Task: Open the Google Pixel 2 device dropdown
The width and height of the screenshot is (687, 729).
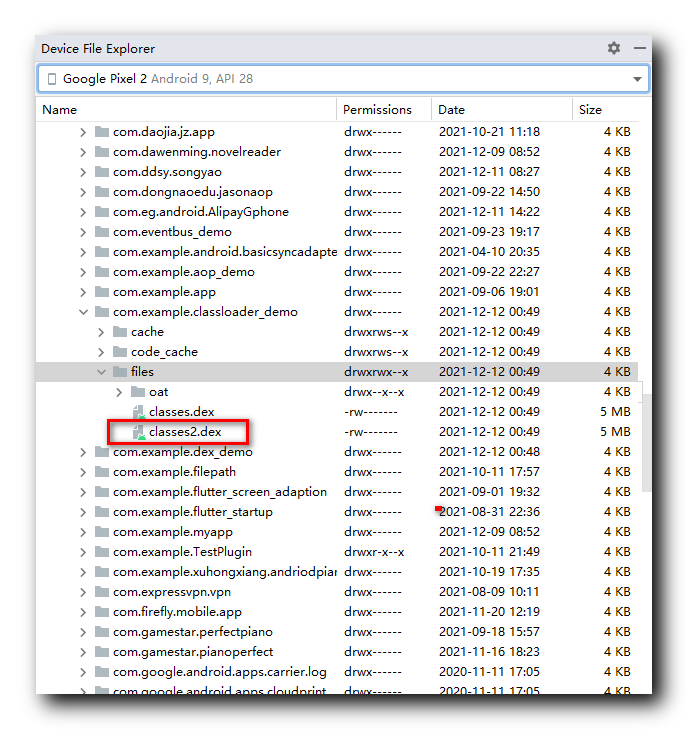Action: (x=637, y=79)
